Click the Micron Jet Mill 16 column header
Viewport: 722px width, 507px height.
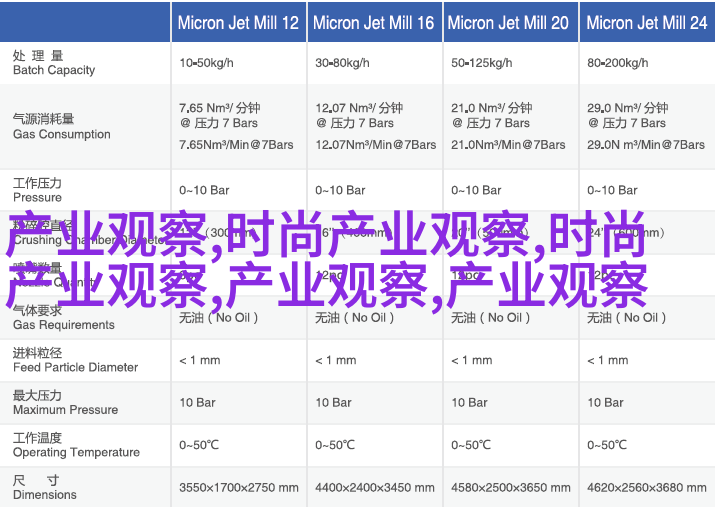click(374, 23)
